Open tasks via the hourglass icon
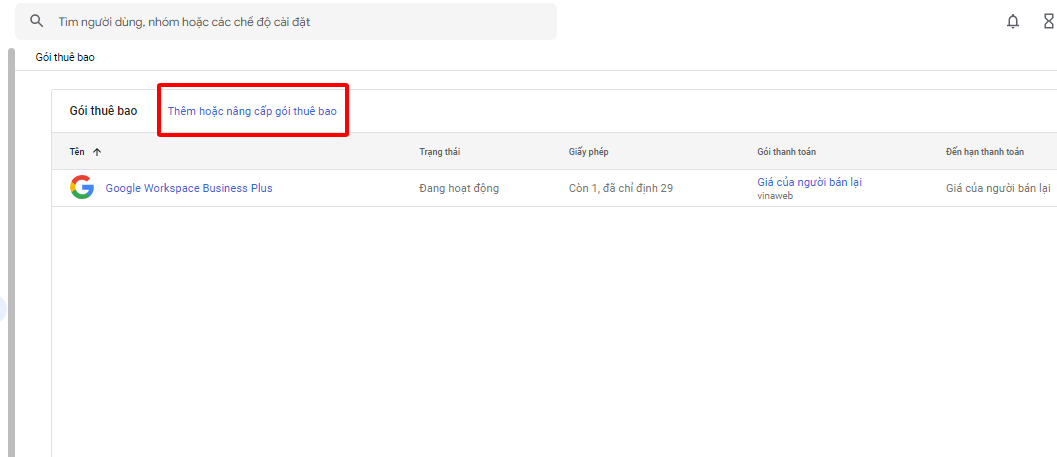The width and height of the screenshot is (1057, 457). pos(1048,21)
